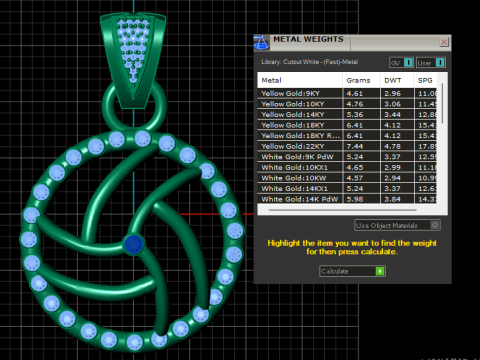Select the Yellow Gold:14KY row
The height and width of the screenshot is (360, 480).
[x=347, y=115]
